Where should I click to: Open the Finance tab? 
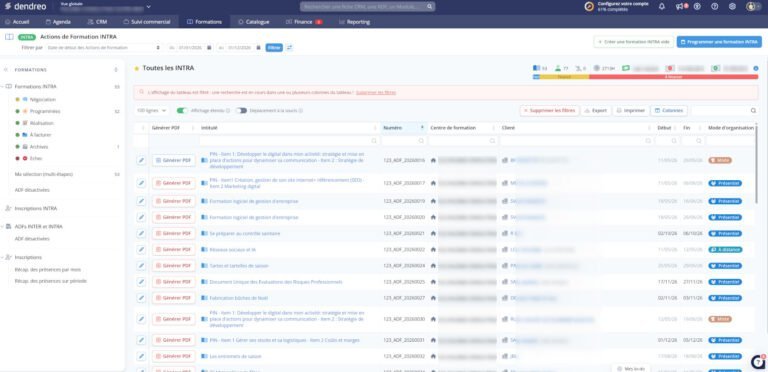click(x=304, y=22)
